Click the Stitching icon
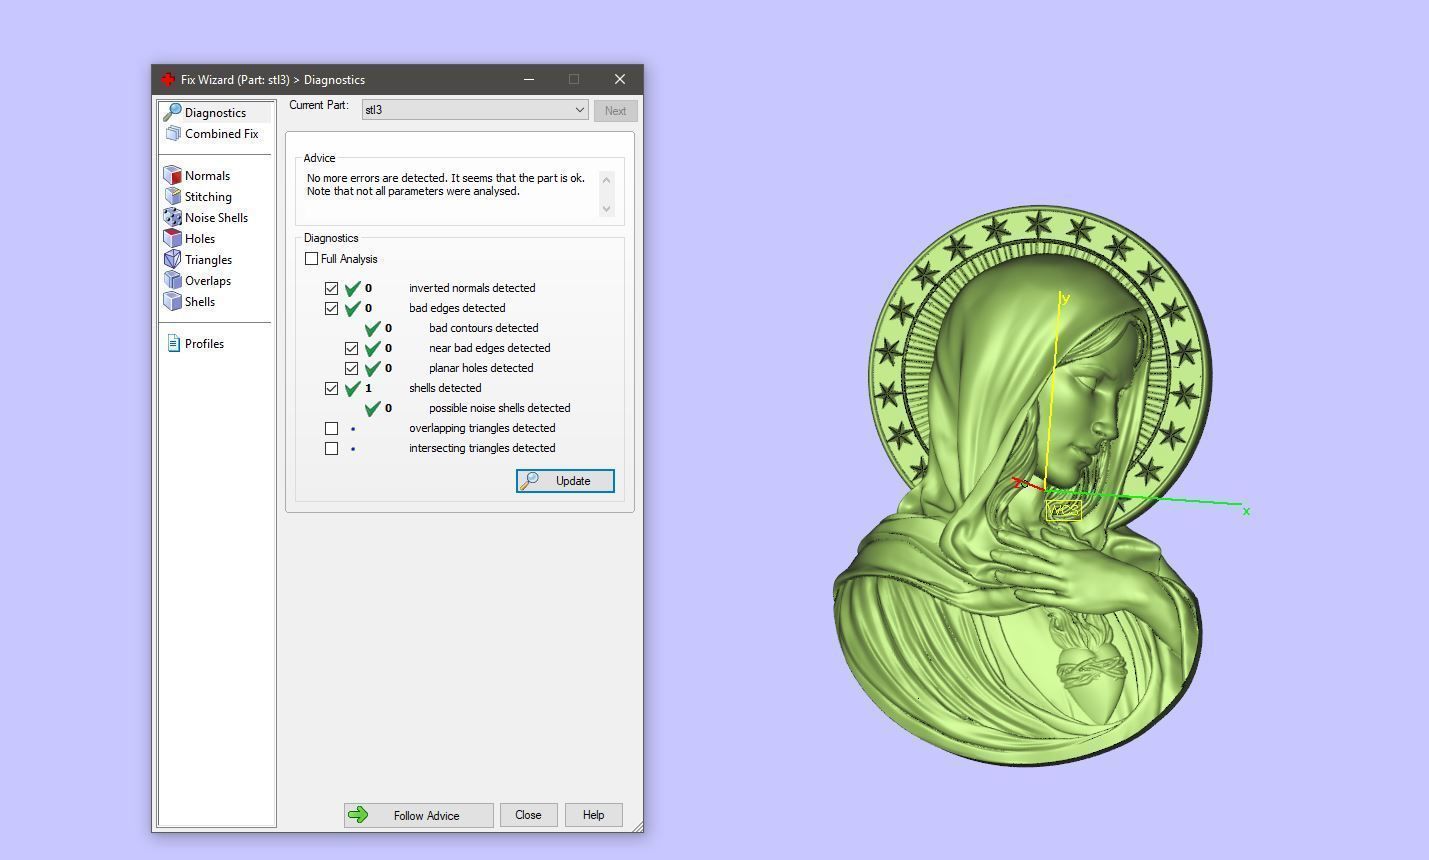Screen dimensions: 1429x860 (x=173, y=196)
